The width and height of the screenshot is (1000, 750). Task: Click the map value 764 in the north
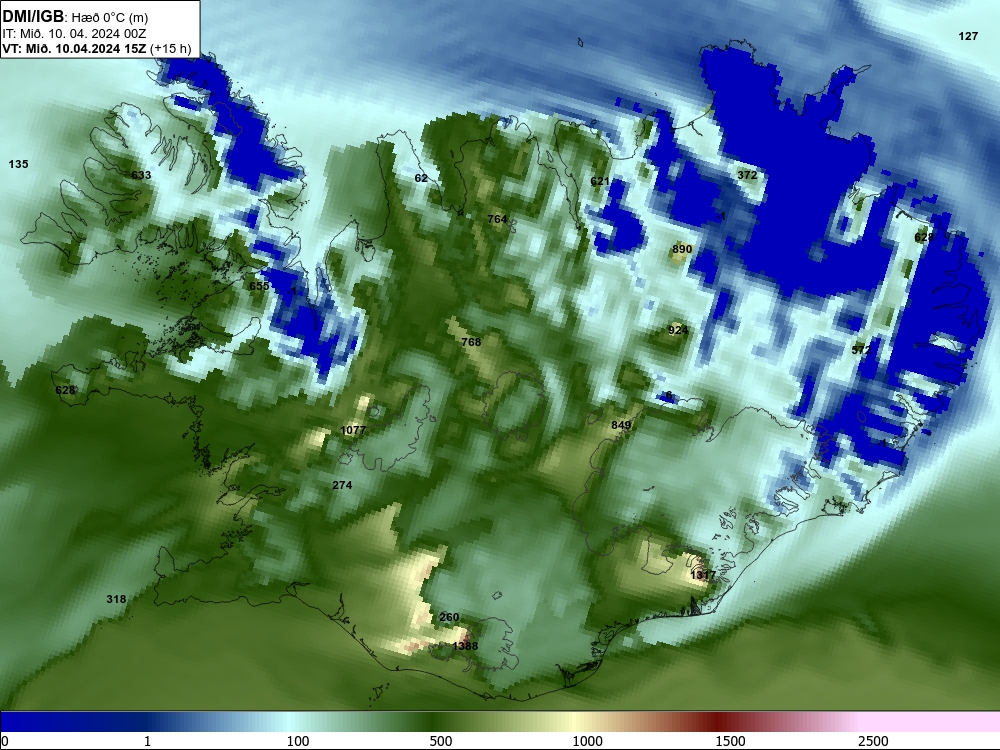[x=497, y=219]
